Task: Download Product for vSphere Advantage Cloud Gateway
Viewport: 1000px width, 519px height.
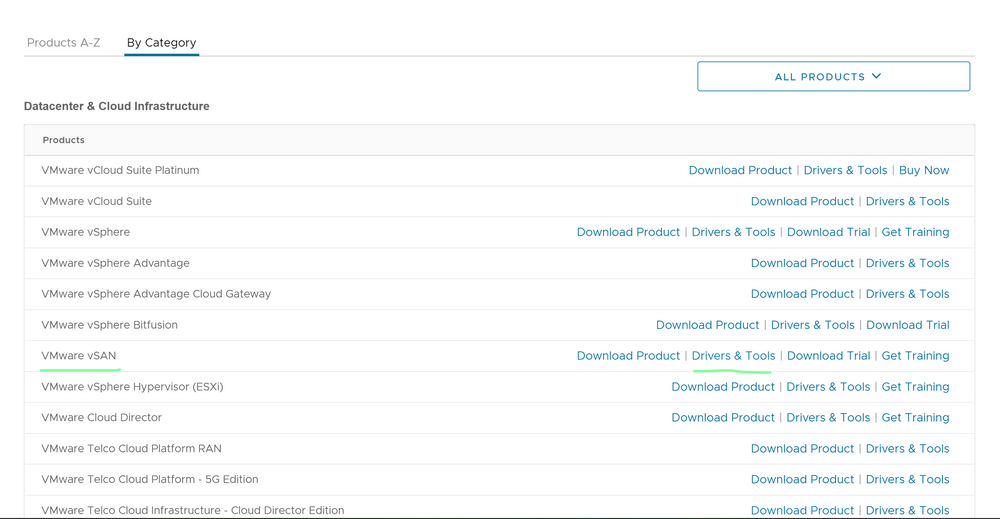Action: tap(802, 294)
